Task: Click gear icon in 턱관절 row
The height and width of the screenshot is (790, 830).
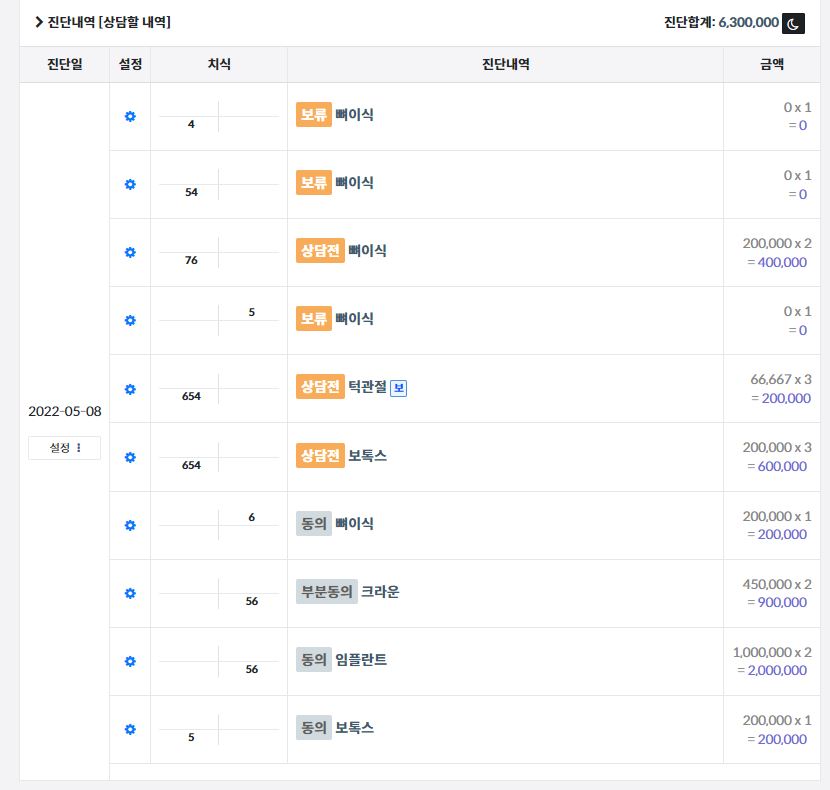Action: (130, 389)
